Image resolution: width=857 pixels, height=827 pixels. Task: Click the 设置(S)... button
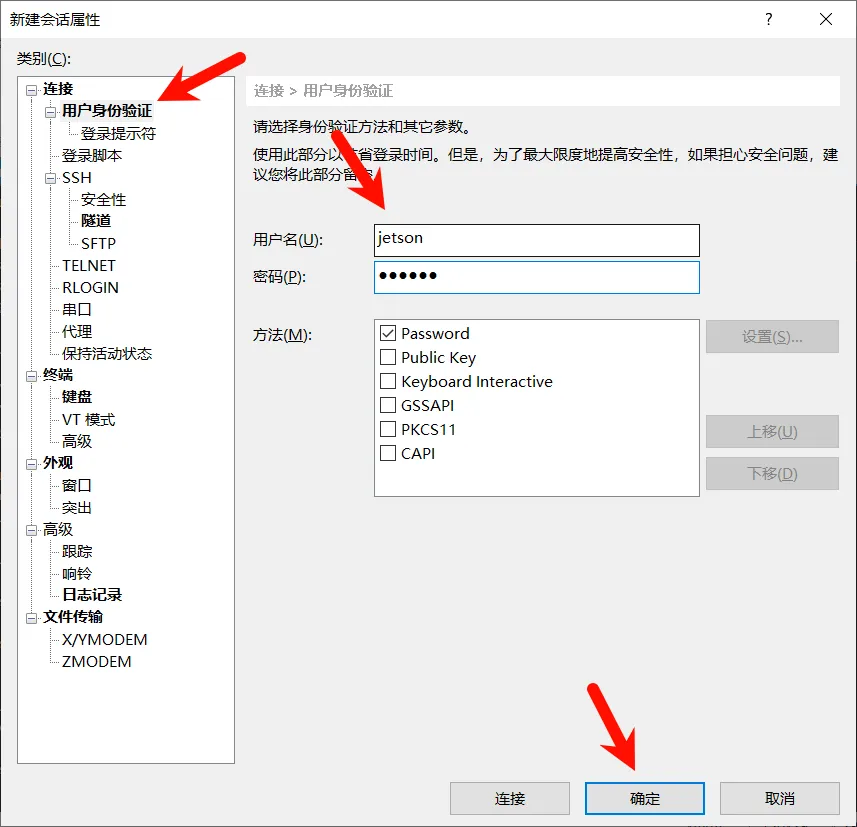(772, 337)
